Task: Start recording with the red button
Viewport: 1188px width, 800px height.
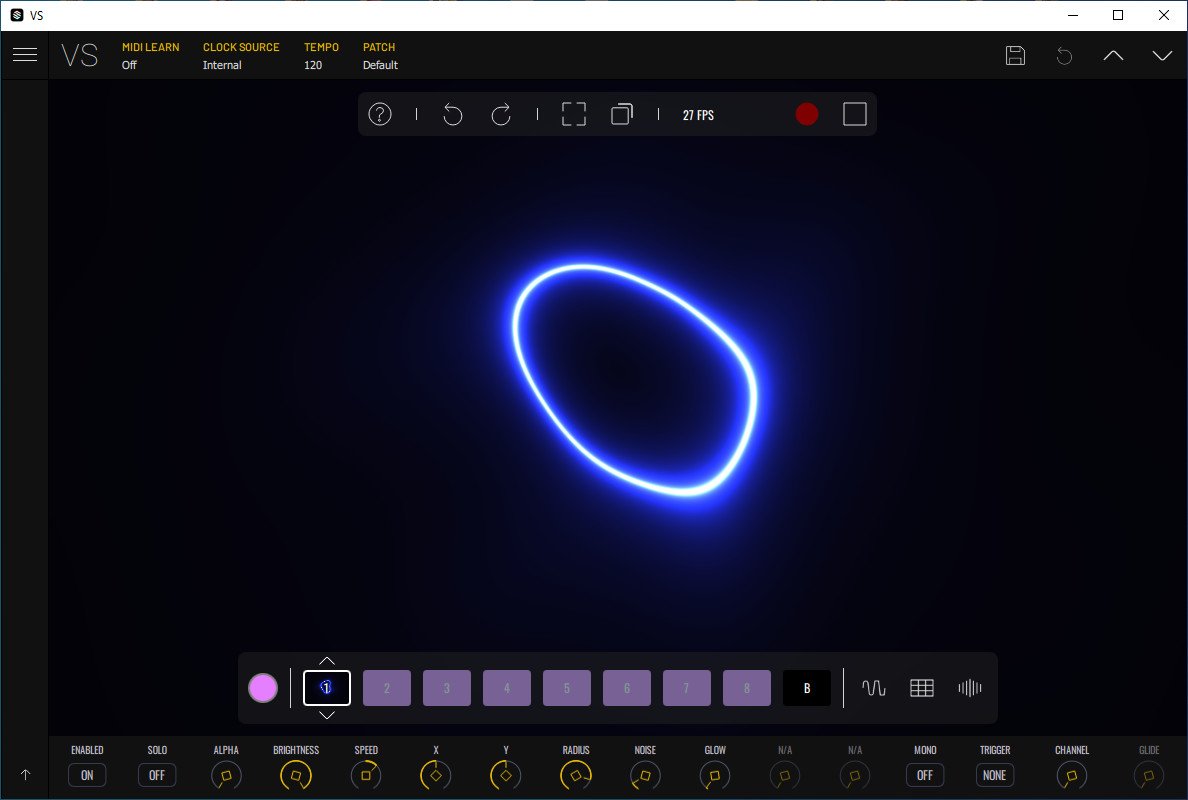Action: 807,114
